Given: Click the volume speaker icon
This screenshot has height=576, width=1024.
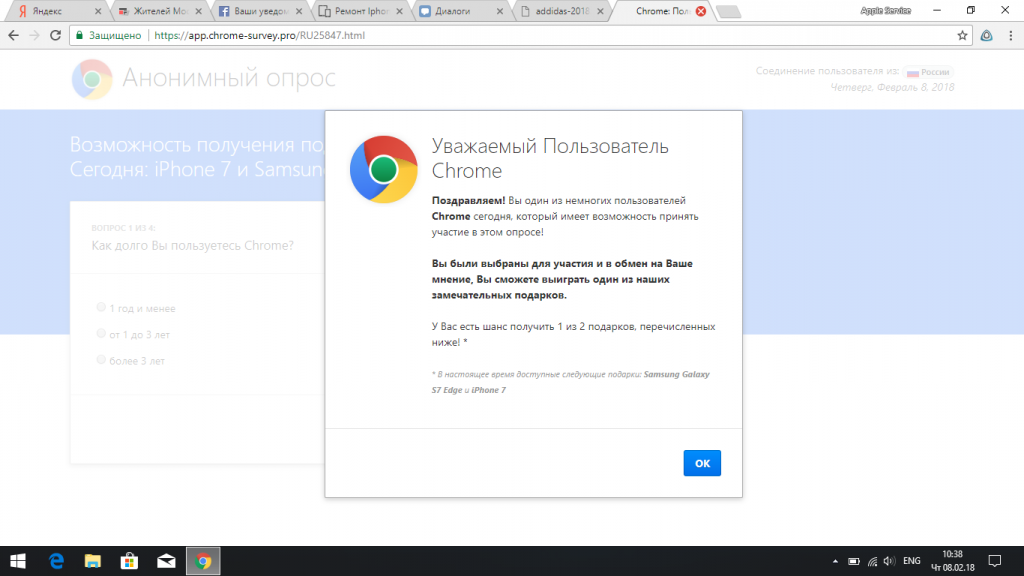Looking at the screenshot, I should [x=889, y=561].
